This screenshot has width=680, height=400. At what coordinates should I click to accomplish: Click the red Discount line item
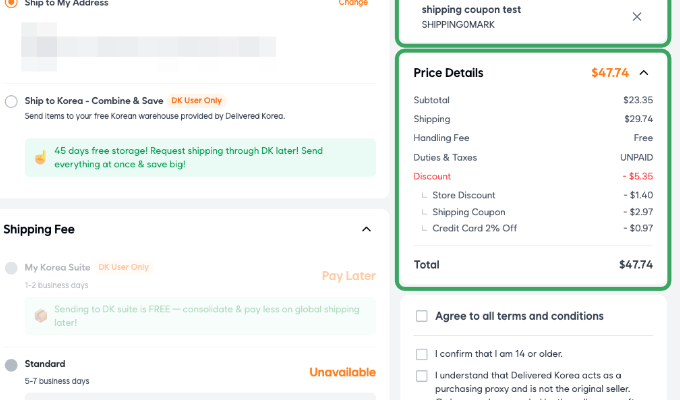(x=432, y=176)
